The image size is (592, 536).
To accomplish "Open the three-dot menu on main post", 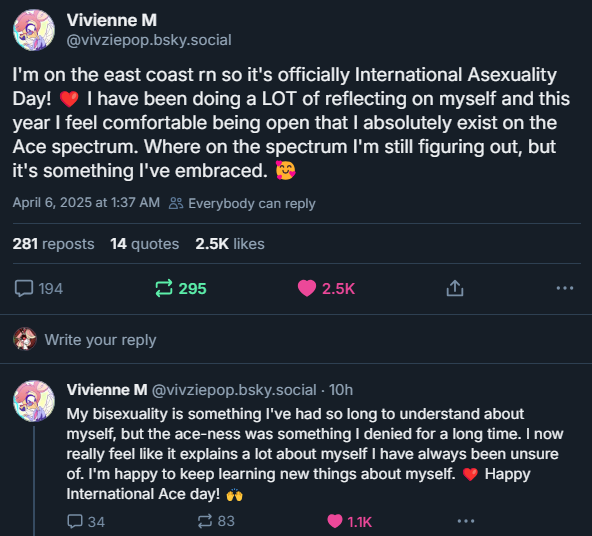I will [x=565, y=288].
